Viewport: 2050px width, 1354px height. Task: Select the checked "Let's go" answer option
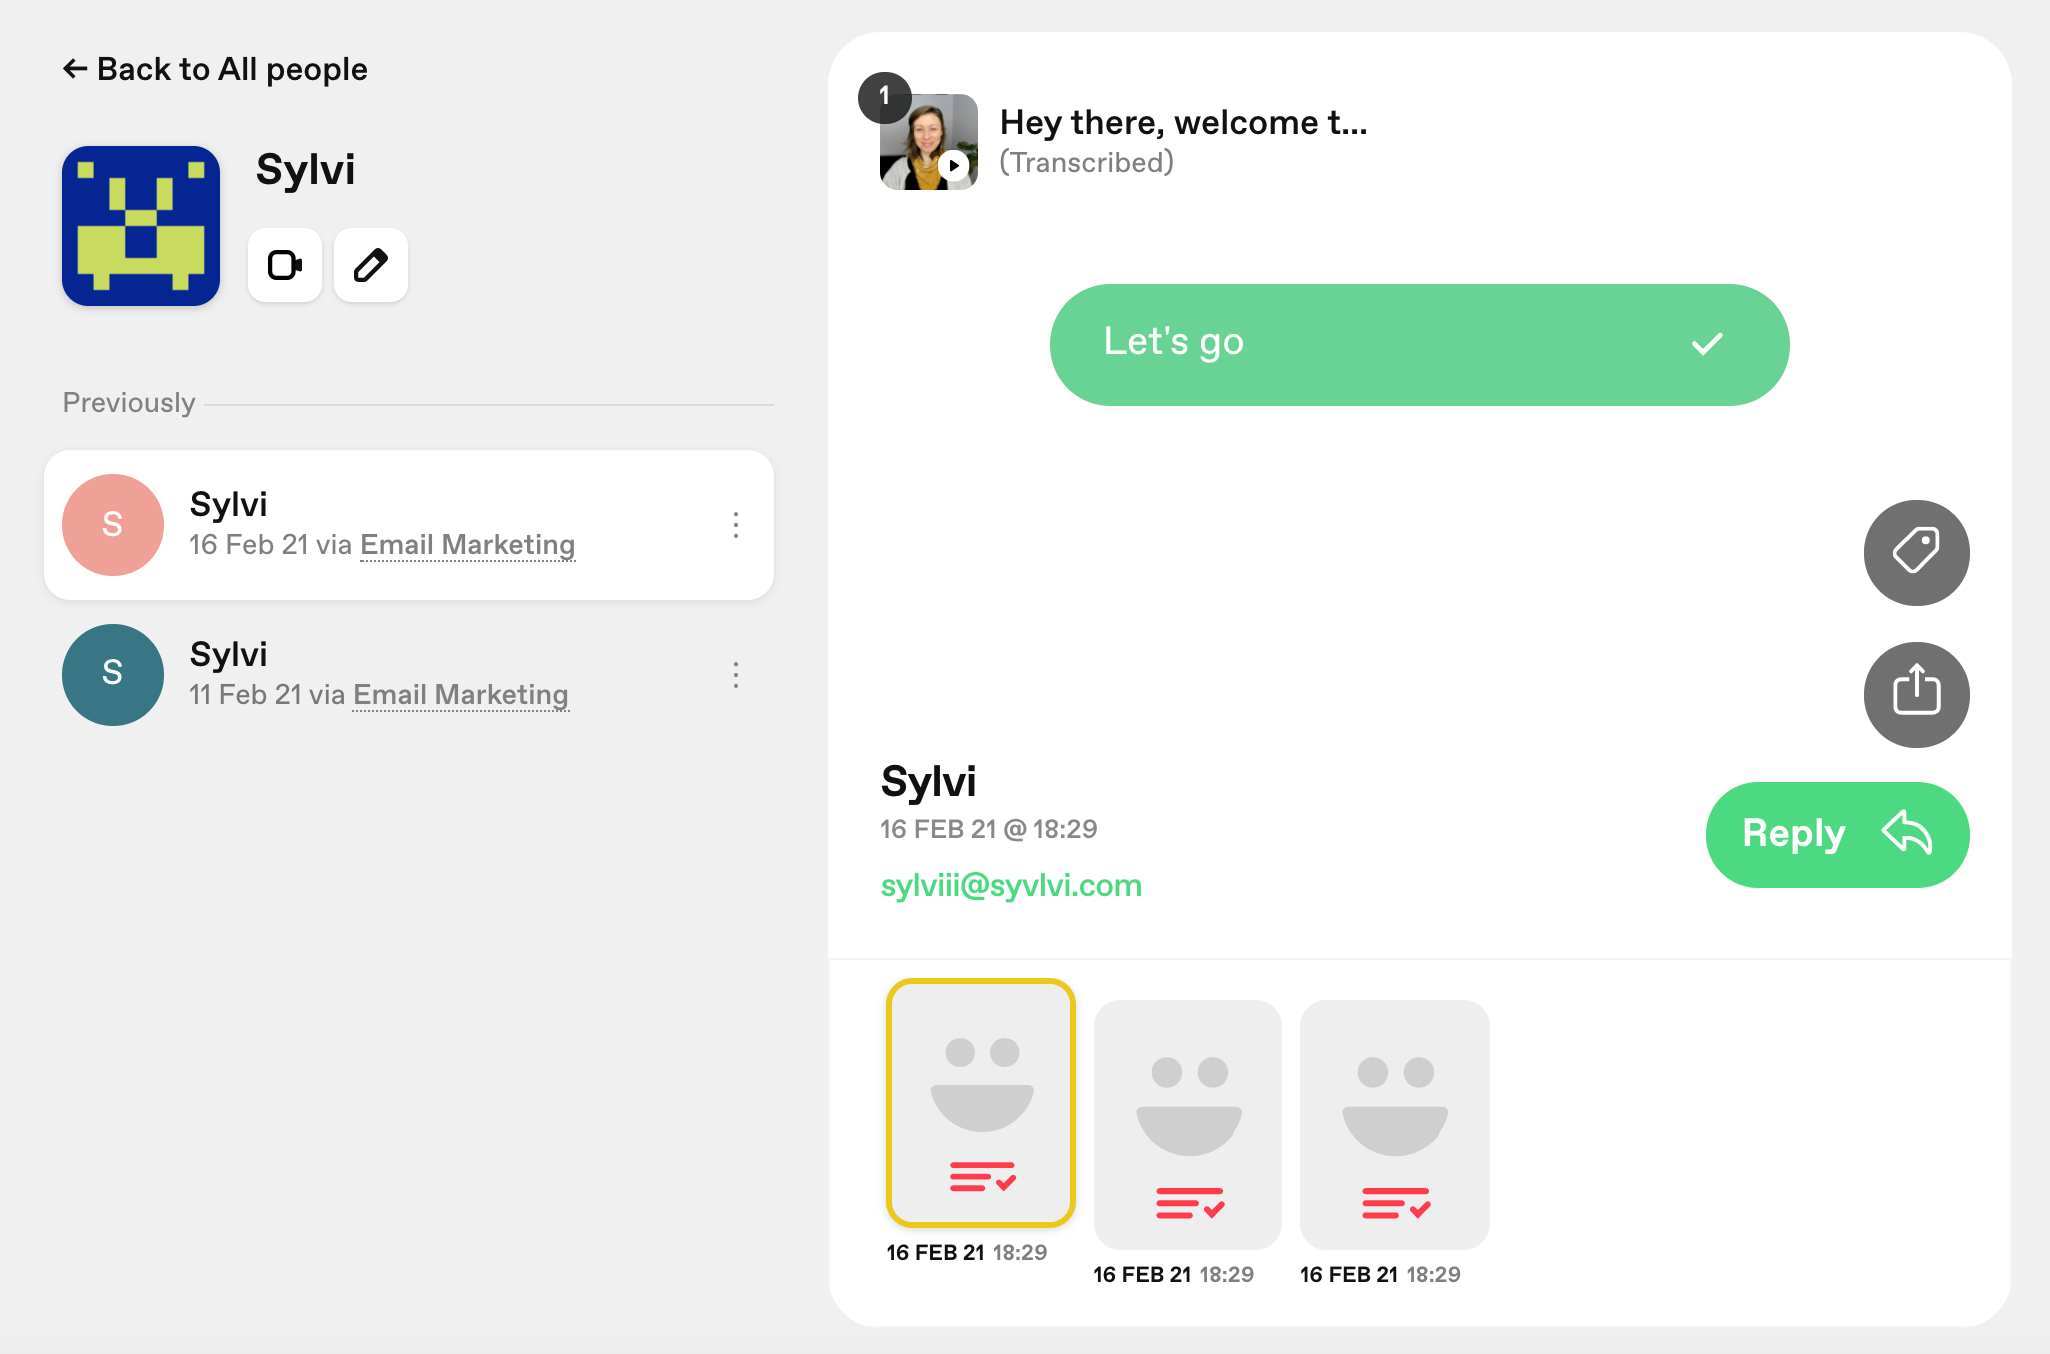coord(1419,344)
